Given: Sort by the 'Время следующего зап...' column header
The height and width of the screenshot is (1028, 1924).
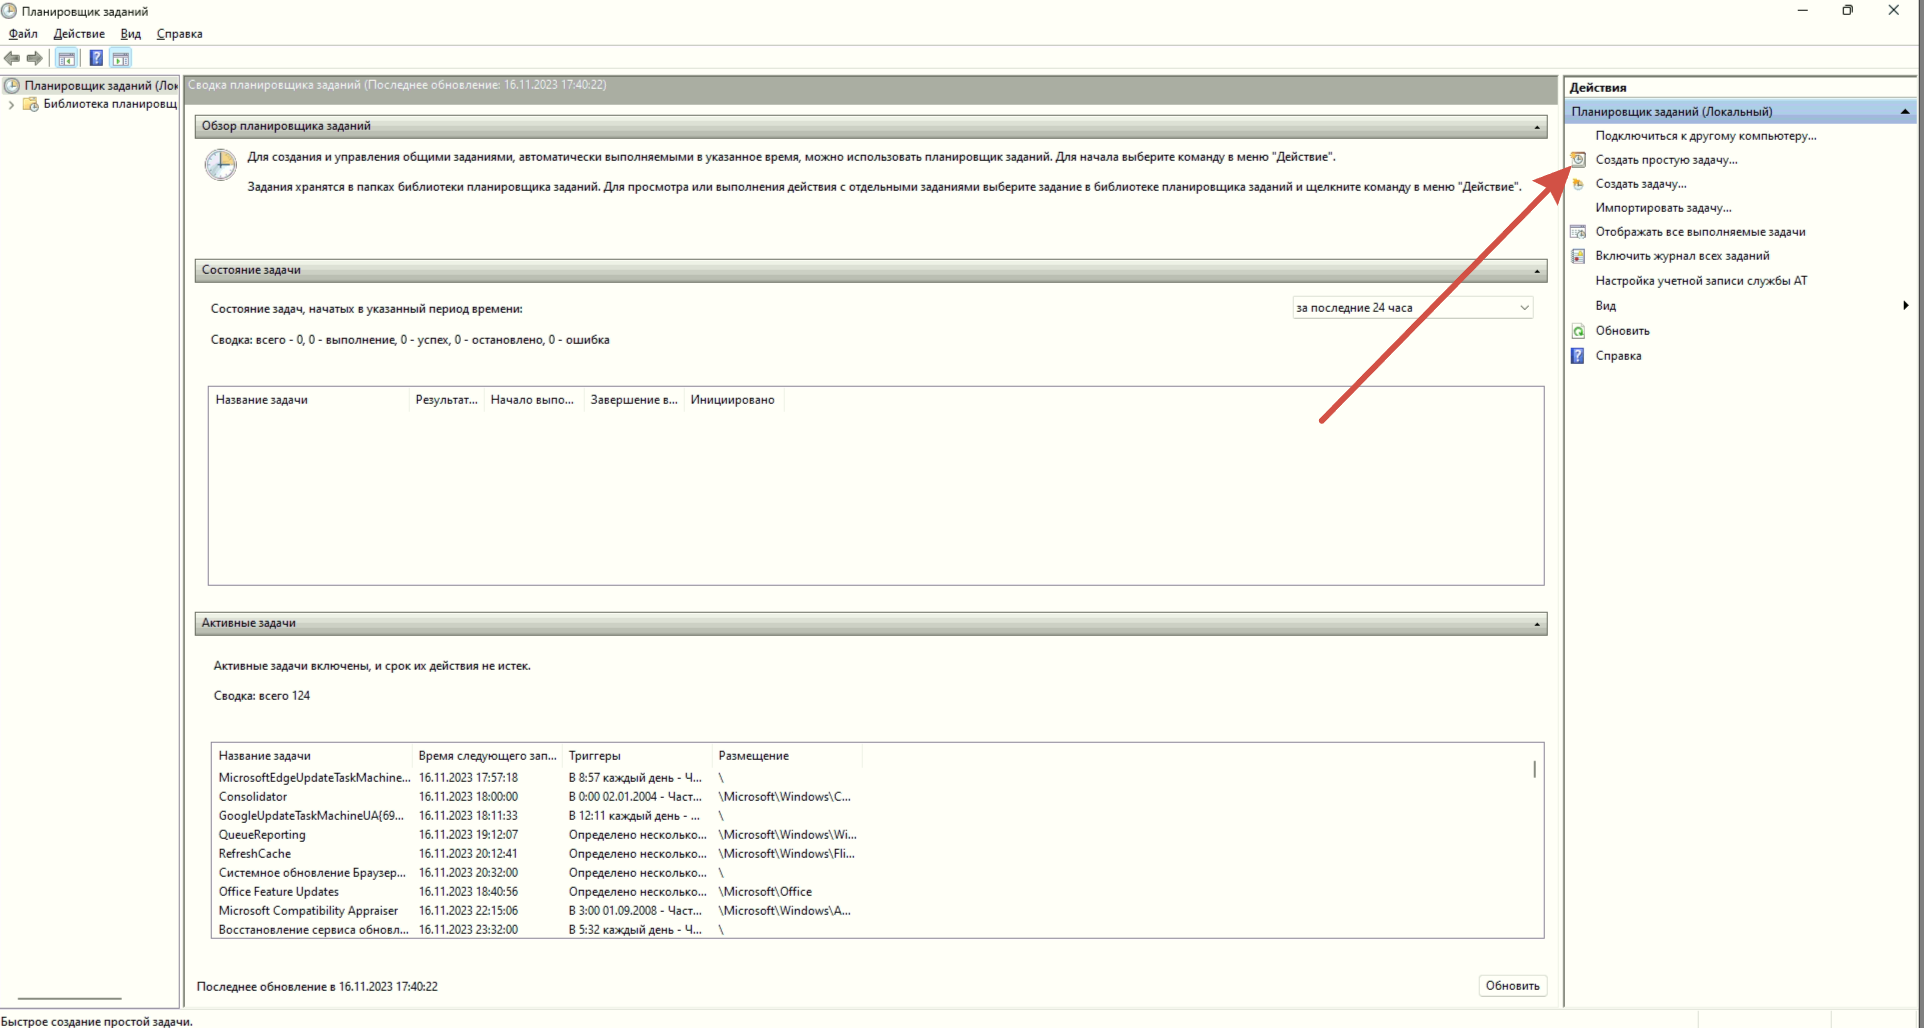Looking at the screenshot, I should coord(487,756).
